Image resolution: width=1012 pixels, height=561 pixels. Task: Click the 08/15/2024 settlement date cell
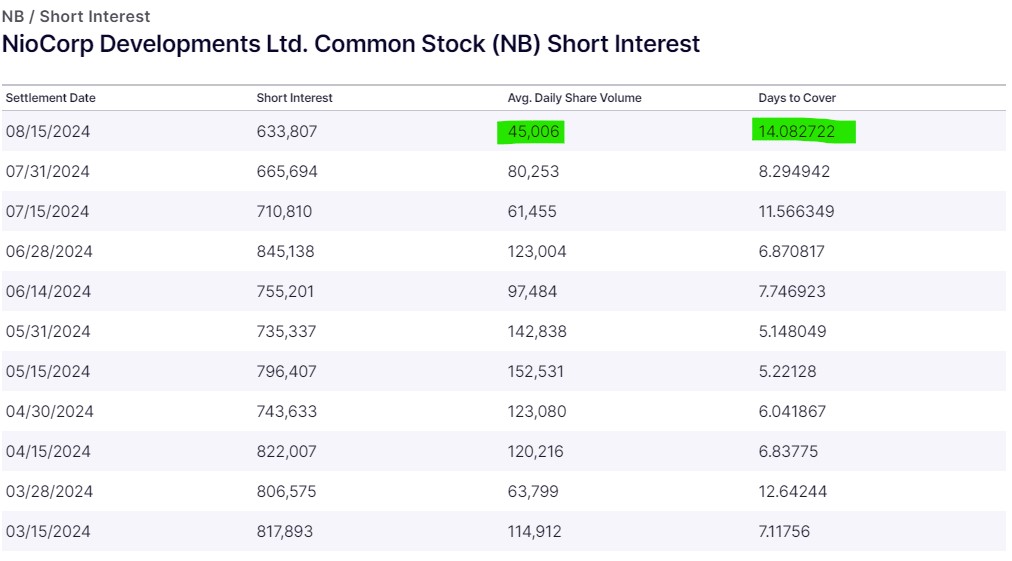(48, 131)
